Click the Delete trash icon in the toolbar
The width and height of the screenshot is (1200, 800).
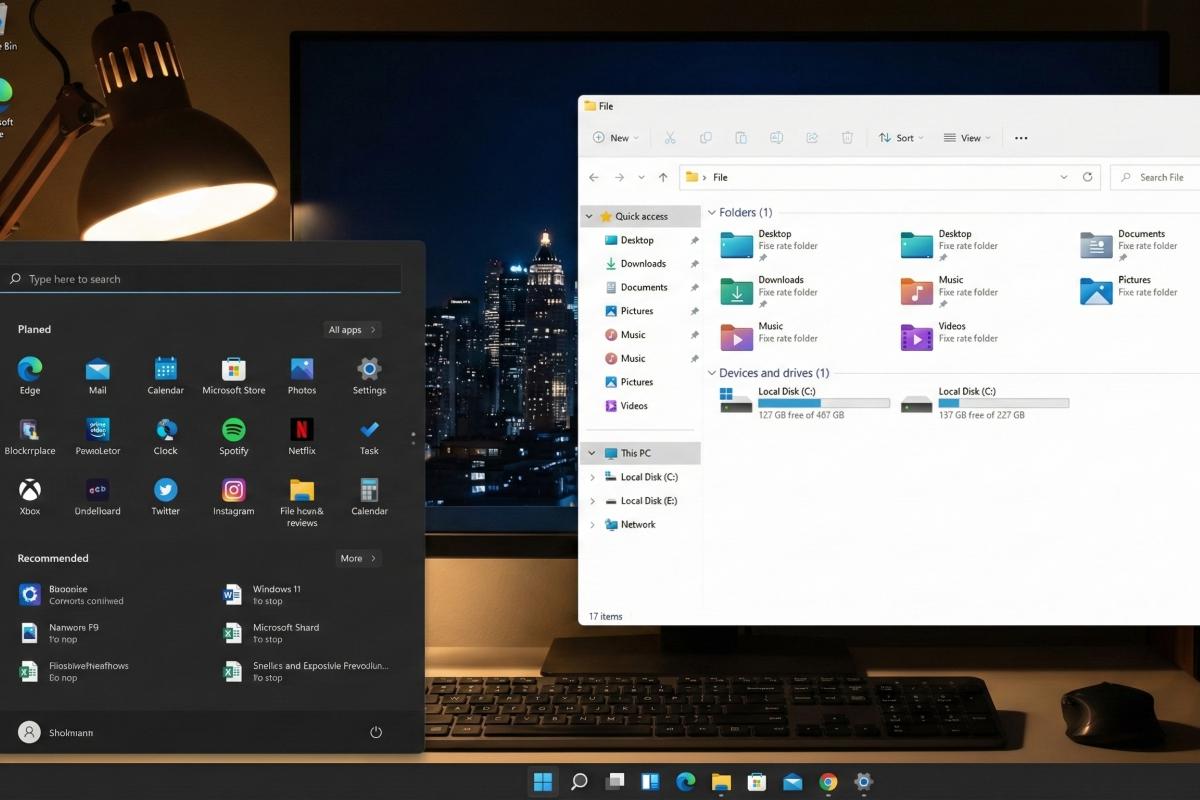tap(847, 137)
